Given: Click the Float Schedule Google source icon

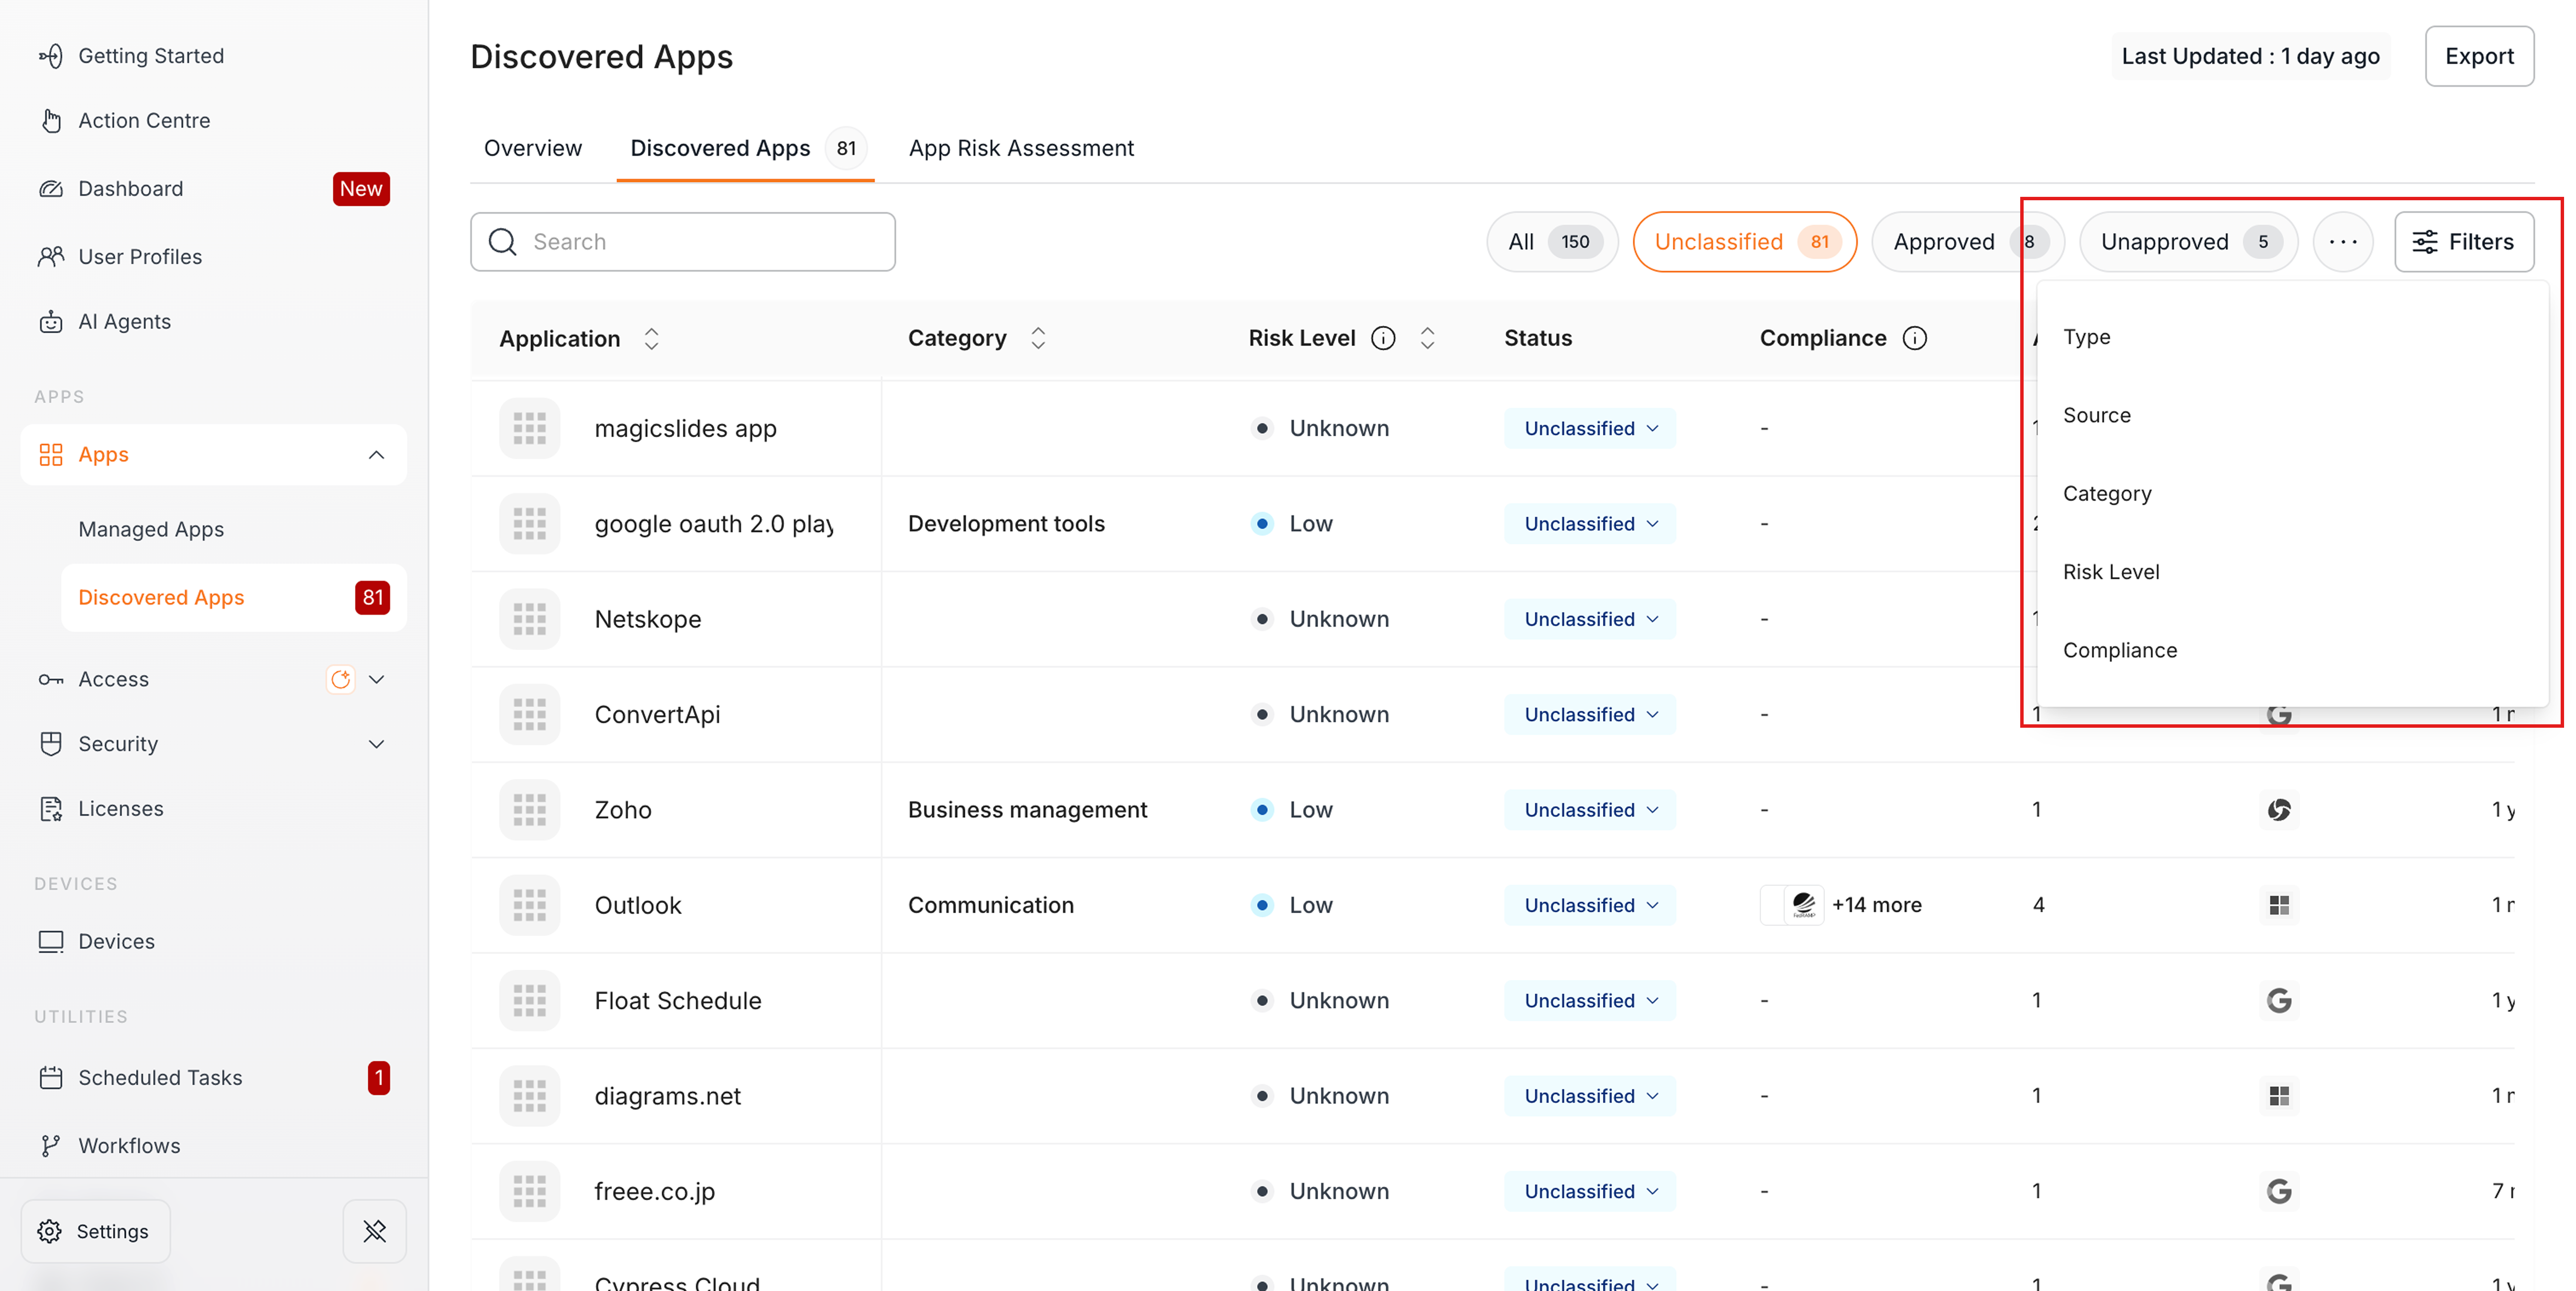Looking at the screenshot, I should (x=2279, y=1001).
